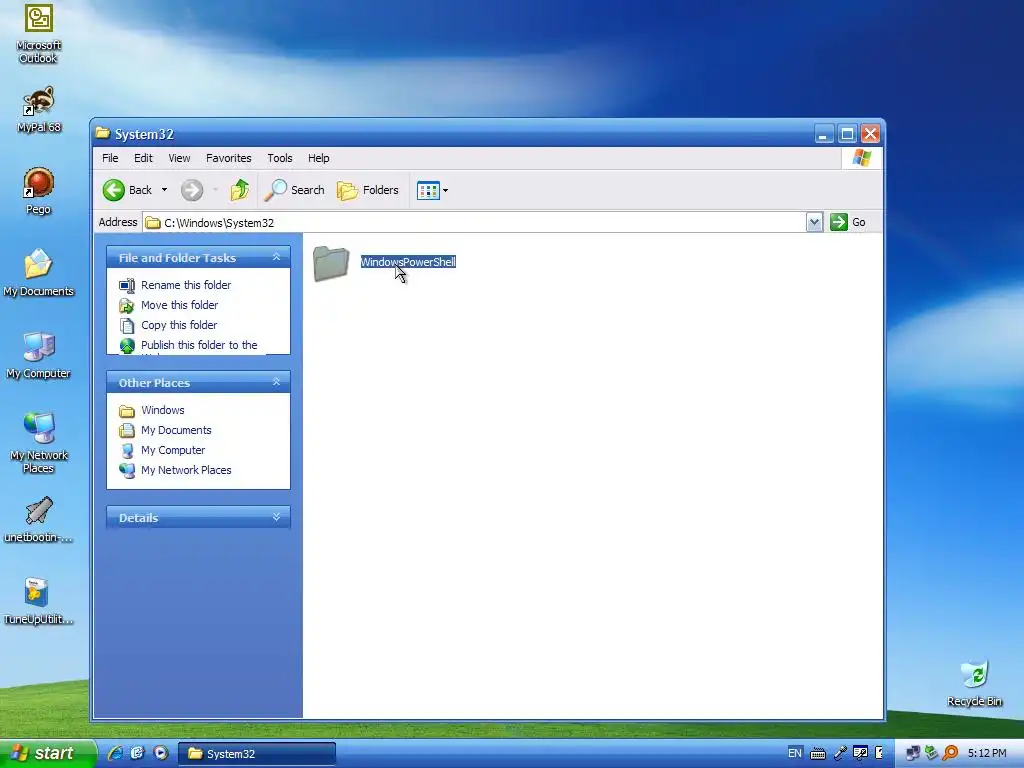Go to My Documents in Other Places
Viewport: 1024px width, 768px height.
176,430
